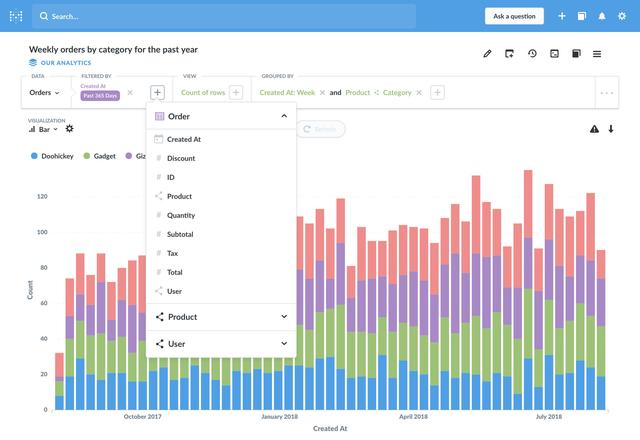
Task: Edit question with the pencil icon
Action: (487, 53)
